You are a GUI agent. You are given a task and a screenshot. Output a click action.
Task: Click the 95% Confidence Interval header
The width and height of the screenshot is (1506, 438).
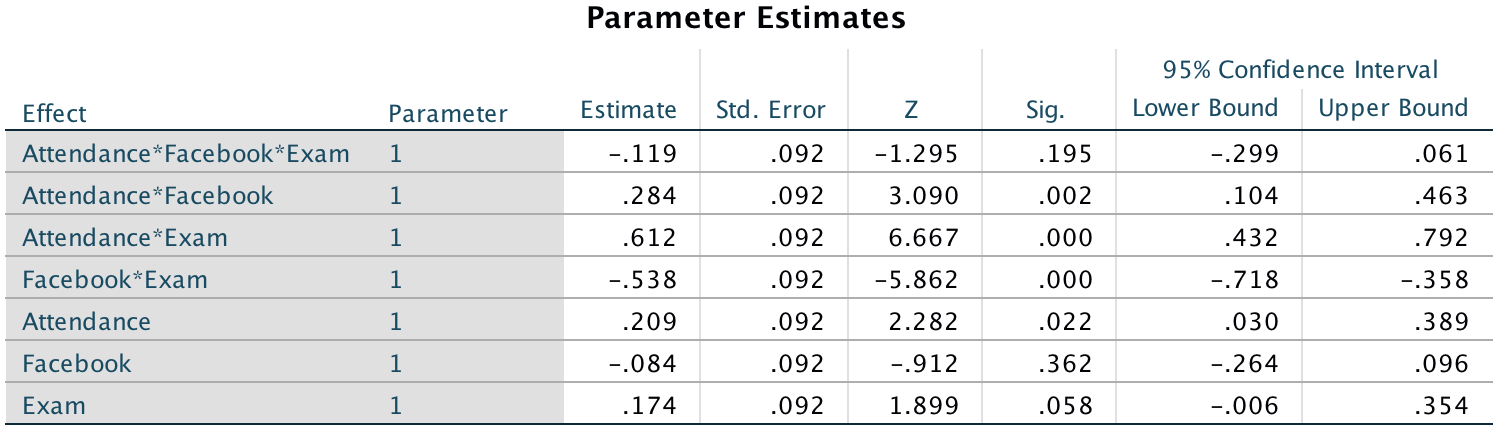[x=1300, y=70]
